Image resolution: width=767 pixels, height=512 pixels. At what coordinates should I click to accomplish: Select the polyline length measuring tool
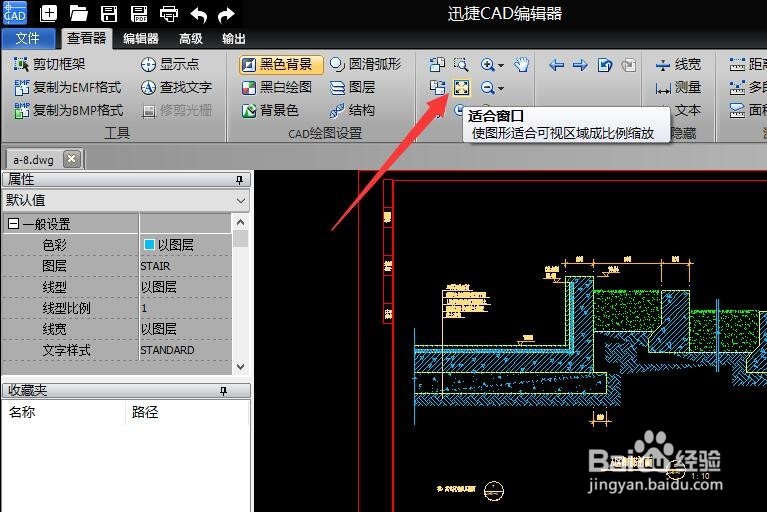click(x=747, y=88)
